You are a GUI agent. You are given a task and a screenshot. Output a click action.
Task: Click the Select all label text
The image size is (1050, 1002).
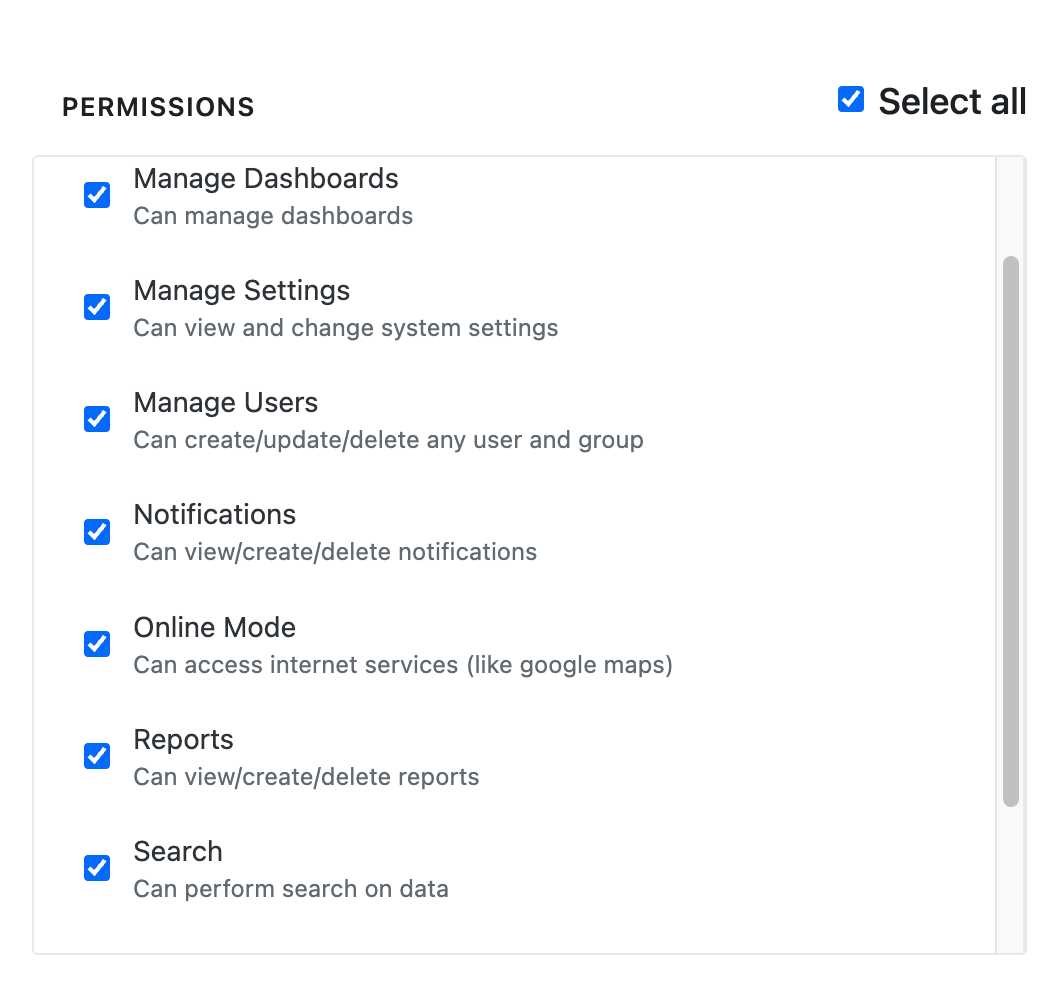coord(950,101)
